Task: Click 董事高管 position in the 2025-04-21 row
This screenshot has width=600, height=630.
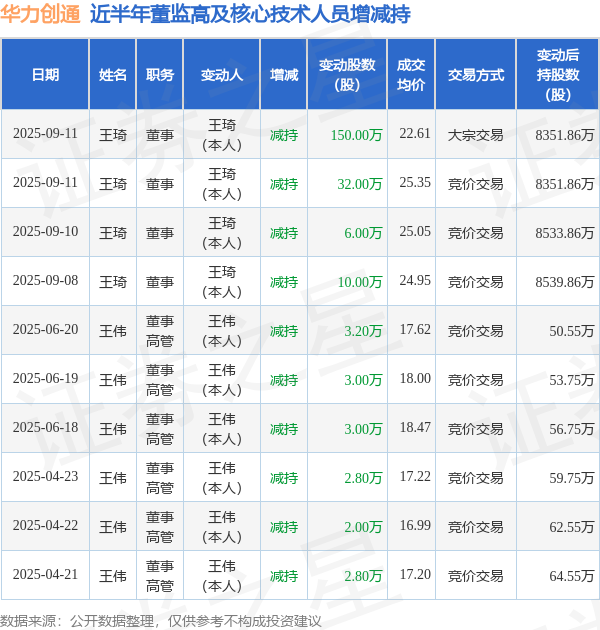Action: click(x=160, y=576)
